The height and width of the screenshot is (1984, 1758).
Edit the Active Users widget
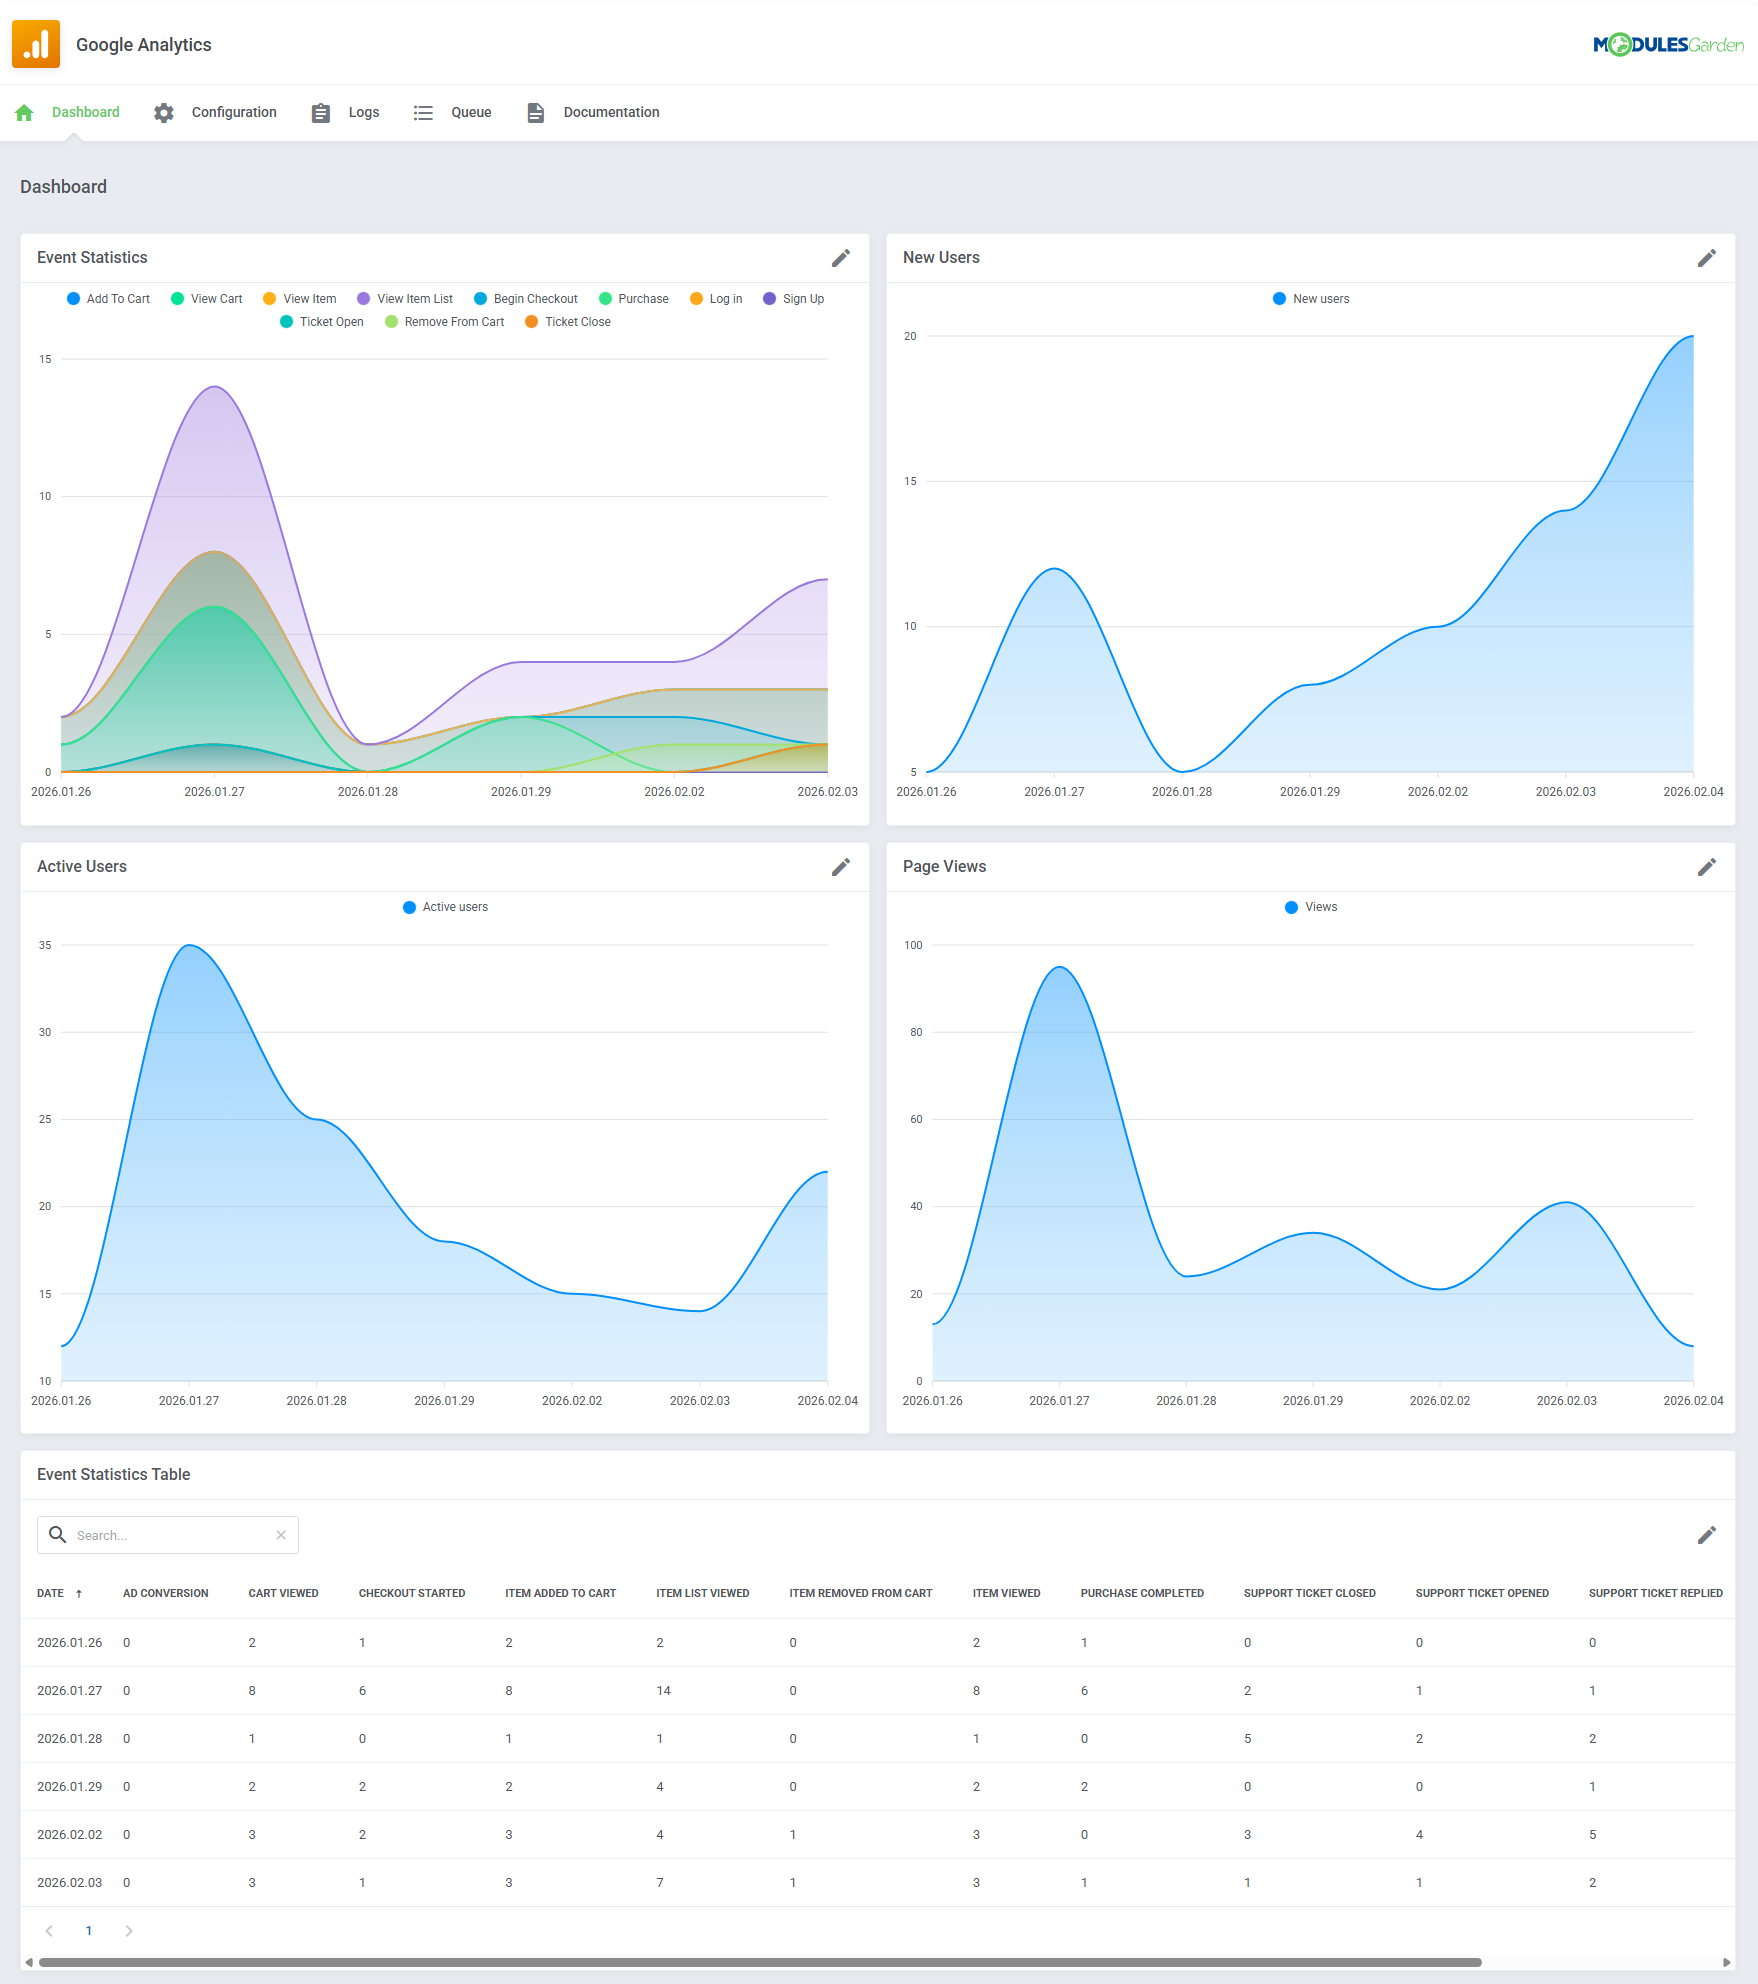pyautogui.click(x=841, y=867)
